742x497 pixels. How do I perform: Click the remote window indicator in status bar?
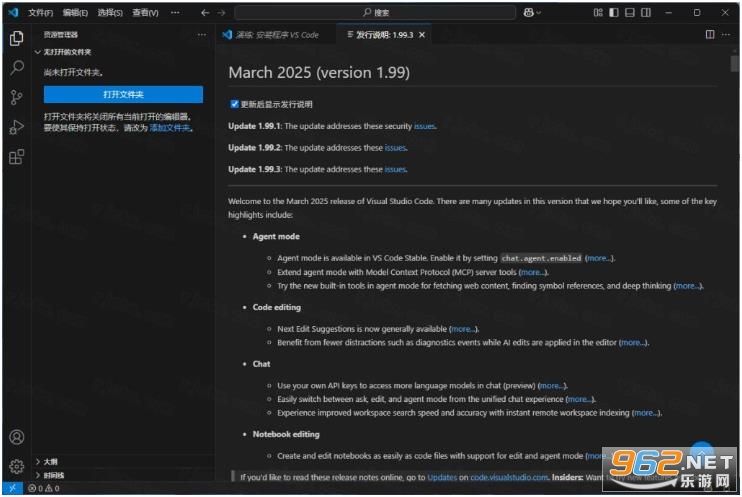[x=12, y=488]
